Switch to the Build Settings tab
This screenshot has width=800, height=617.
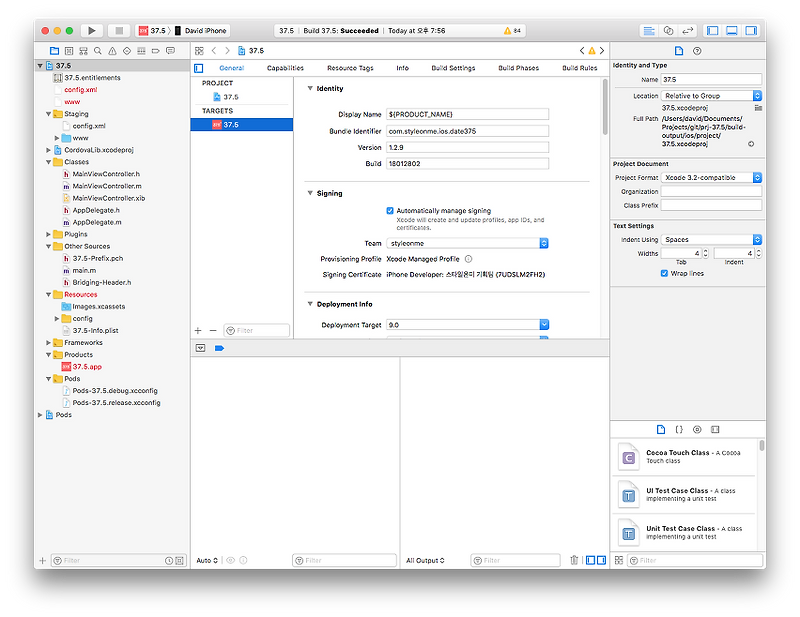[x=453, y=68]
